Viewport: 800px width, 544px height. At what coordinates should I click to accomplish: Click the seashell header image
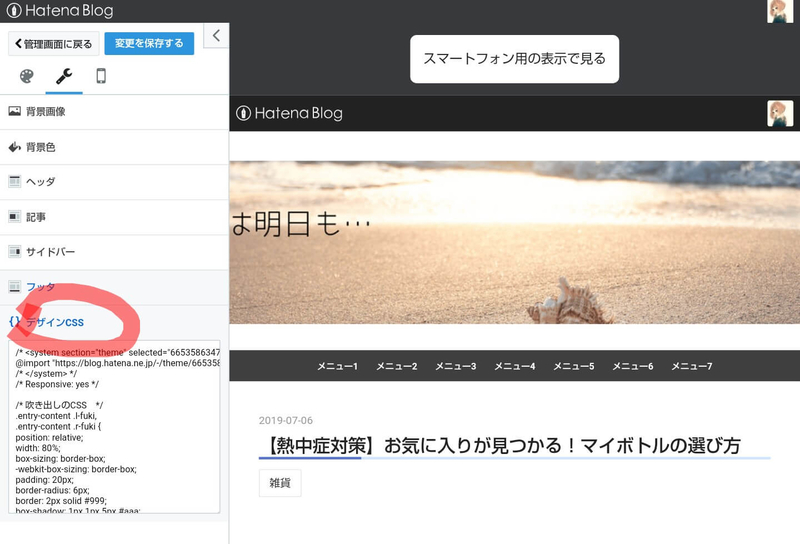click(x=514, y=242)
